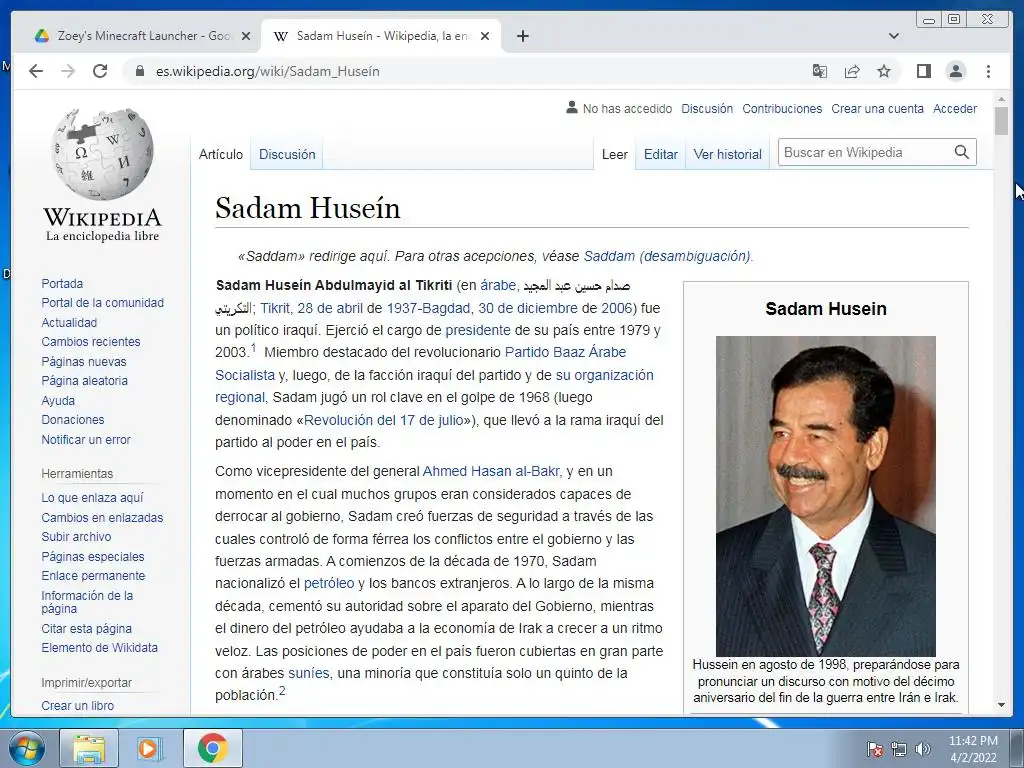This screenshot has width=1024, height=768.
Task: Click the page scrollbar up arrow
Action: [x=1001, y=100]
